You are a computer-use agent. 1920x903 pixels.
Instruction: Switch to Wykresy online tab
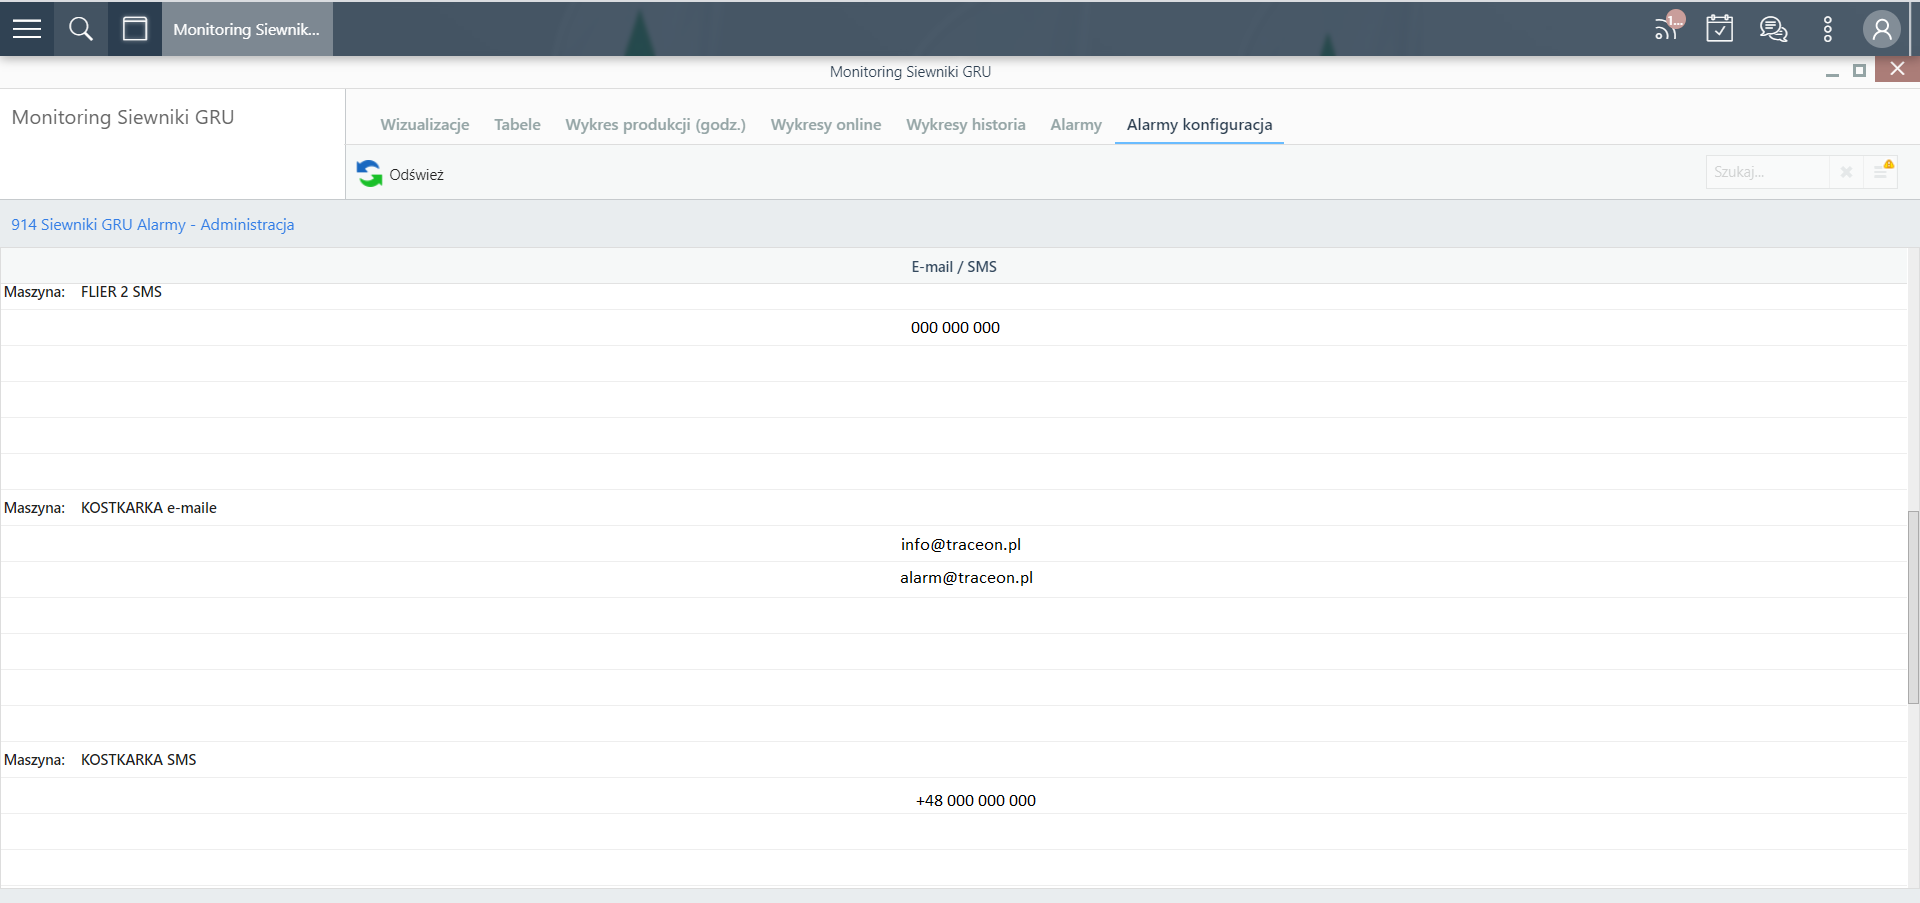826,125
